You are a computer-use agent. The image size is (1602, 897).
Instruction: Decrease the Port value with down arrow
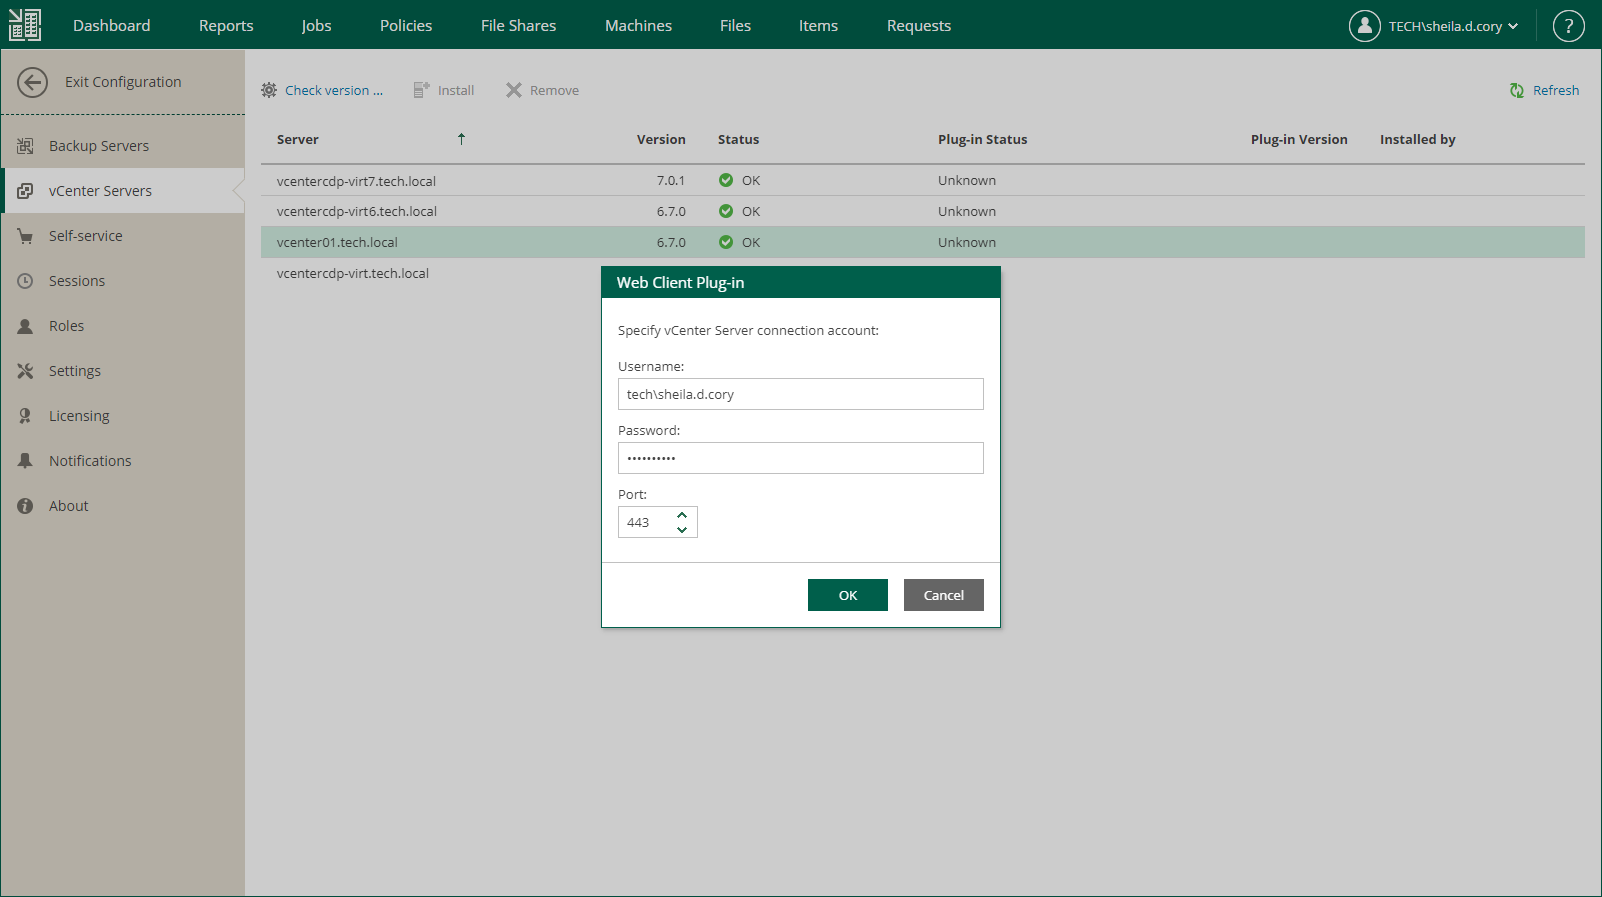(x=682, y=530)
